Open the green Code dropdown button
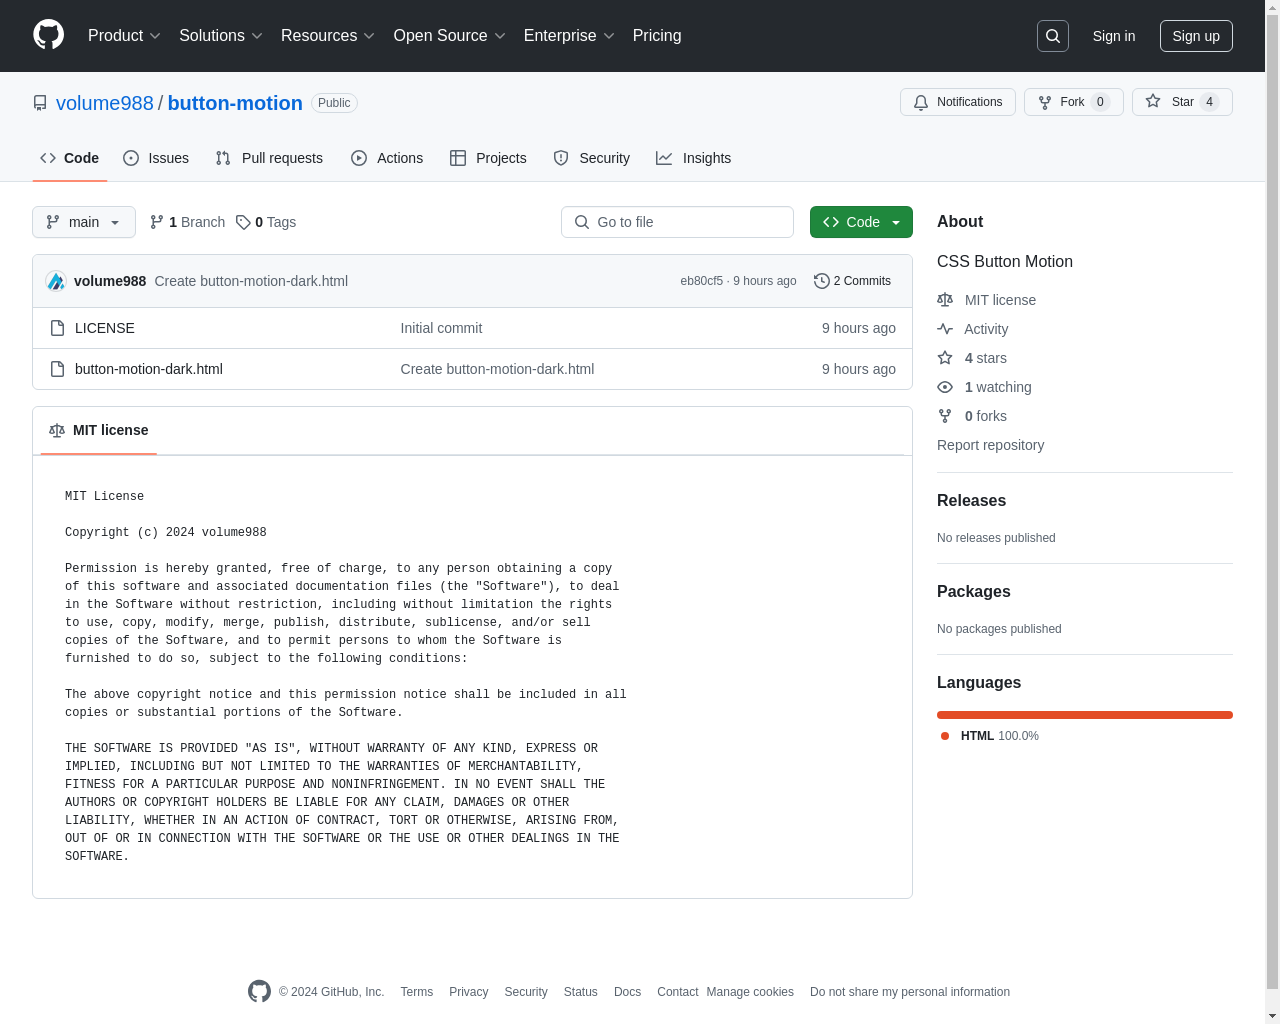Screen dimensions: 1280x1024 click(861, 222)
